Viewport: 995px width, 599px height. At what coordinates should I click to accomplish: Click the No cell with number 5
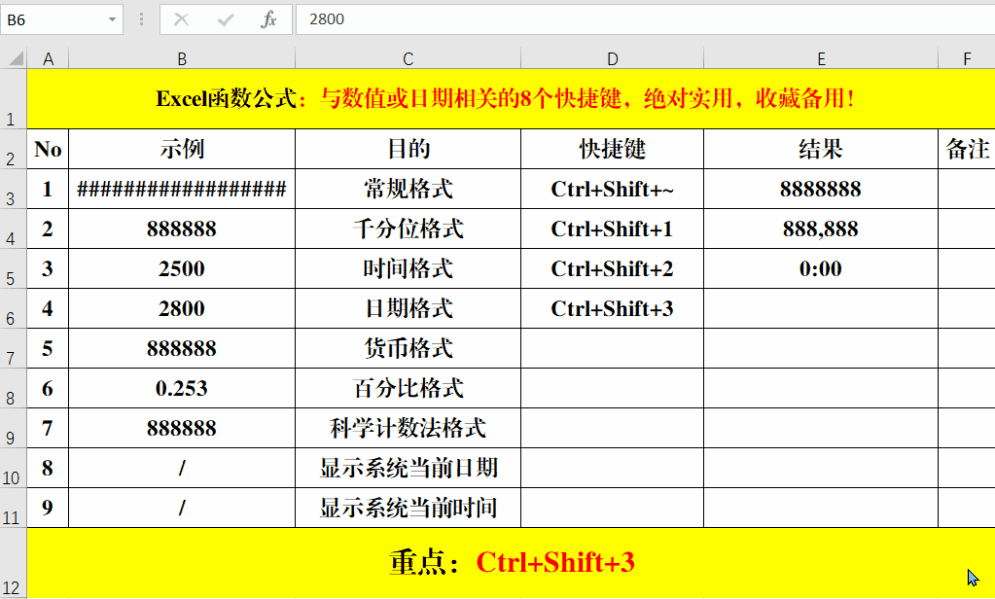(48, 348)
